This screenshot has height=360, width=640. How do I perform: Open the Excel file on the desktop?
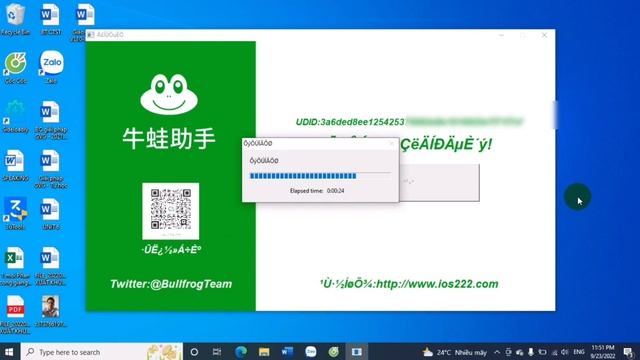[16, 266]
